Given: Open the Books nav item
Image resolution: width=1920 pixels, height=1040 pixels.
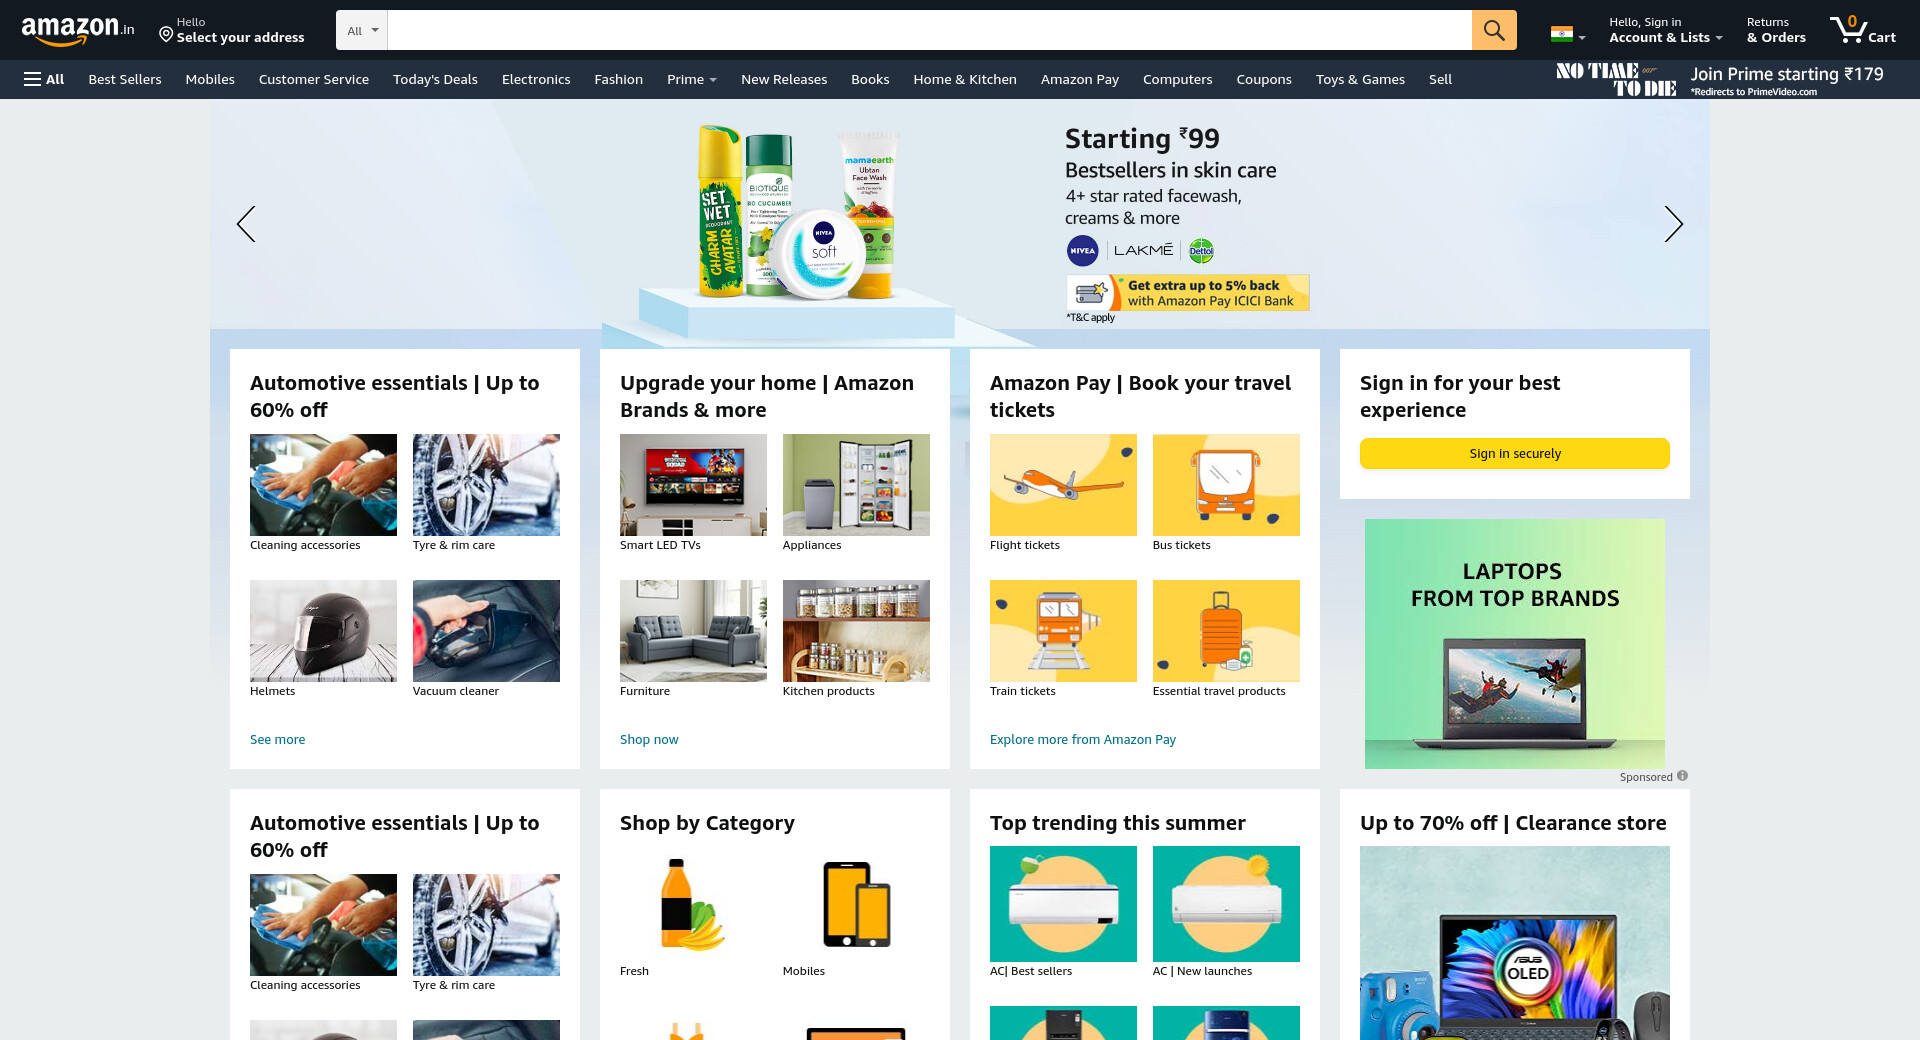Looking at the screenshot, I should tap(870, 79).
